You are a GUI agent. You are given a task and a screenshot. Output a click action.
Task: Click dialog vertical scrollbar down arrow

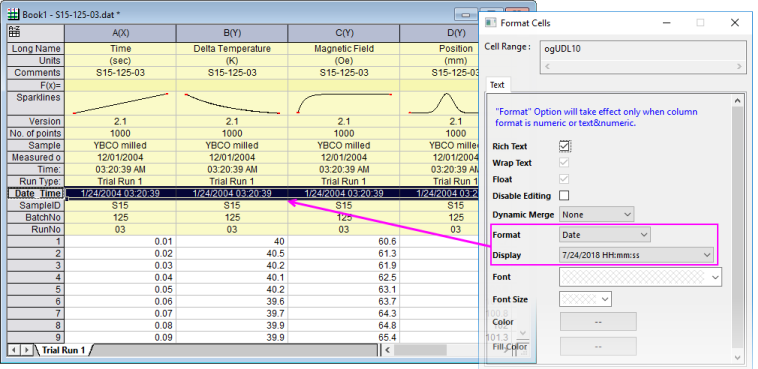coord(737,357)
